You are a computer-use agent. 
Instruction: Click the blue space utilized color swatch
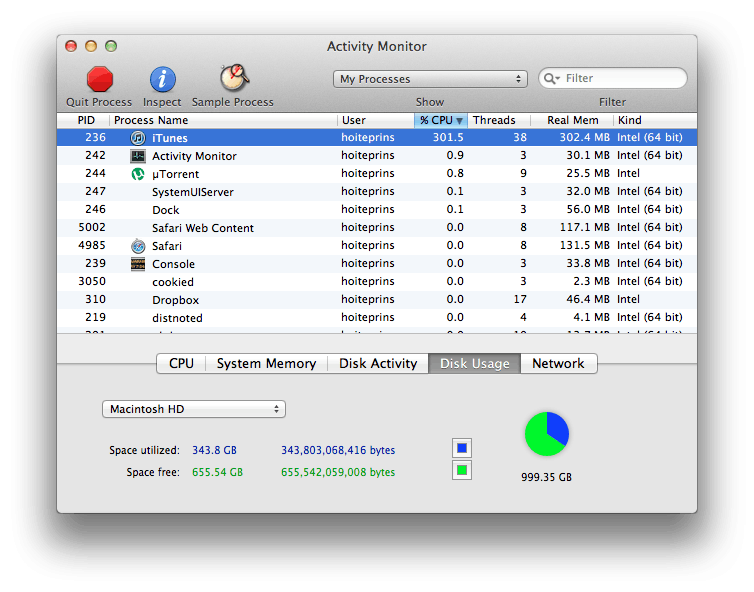[x=462, y=448]
